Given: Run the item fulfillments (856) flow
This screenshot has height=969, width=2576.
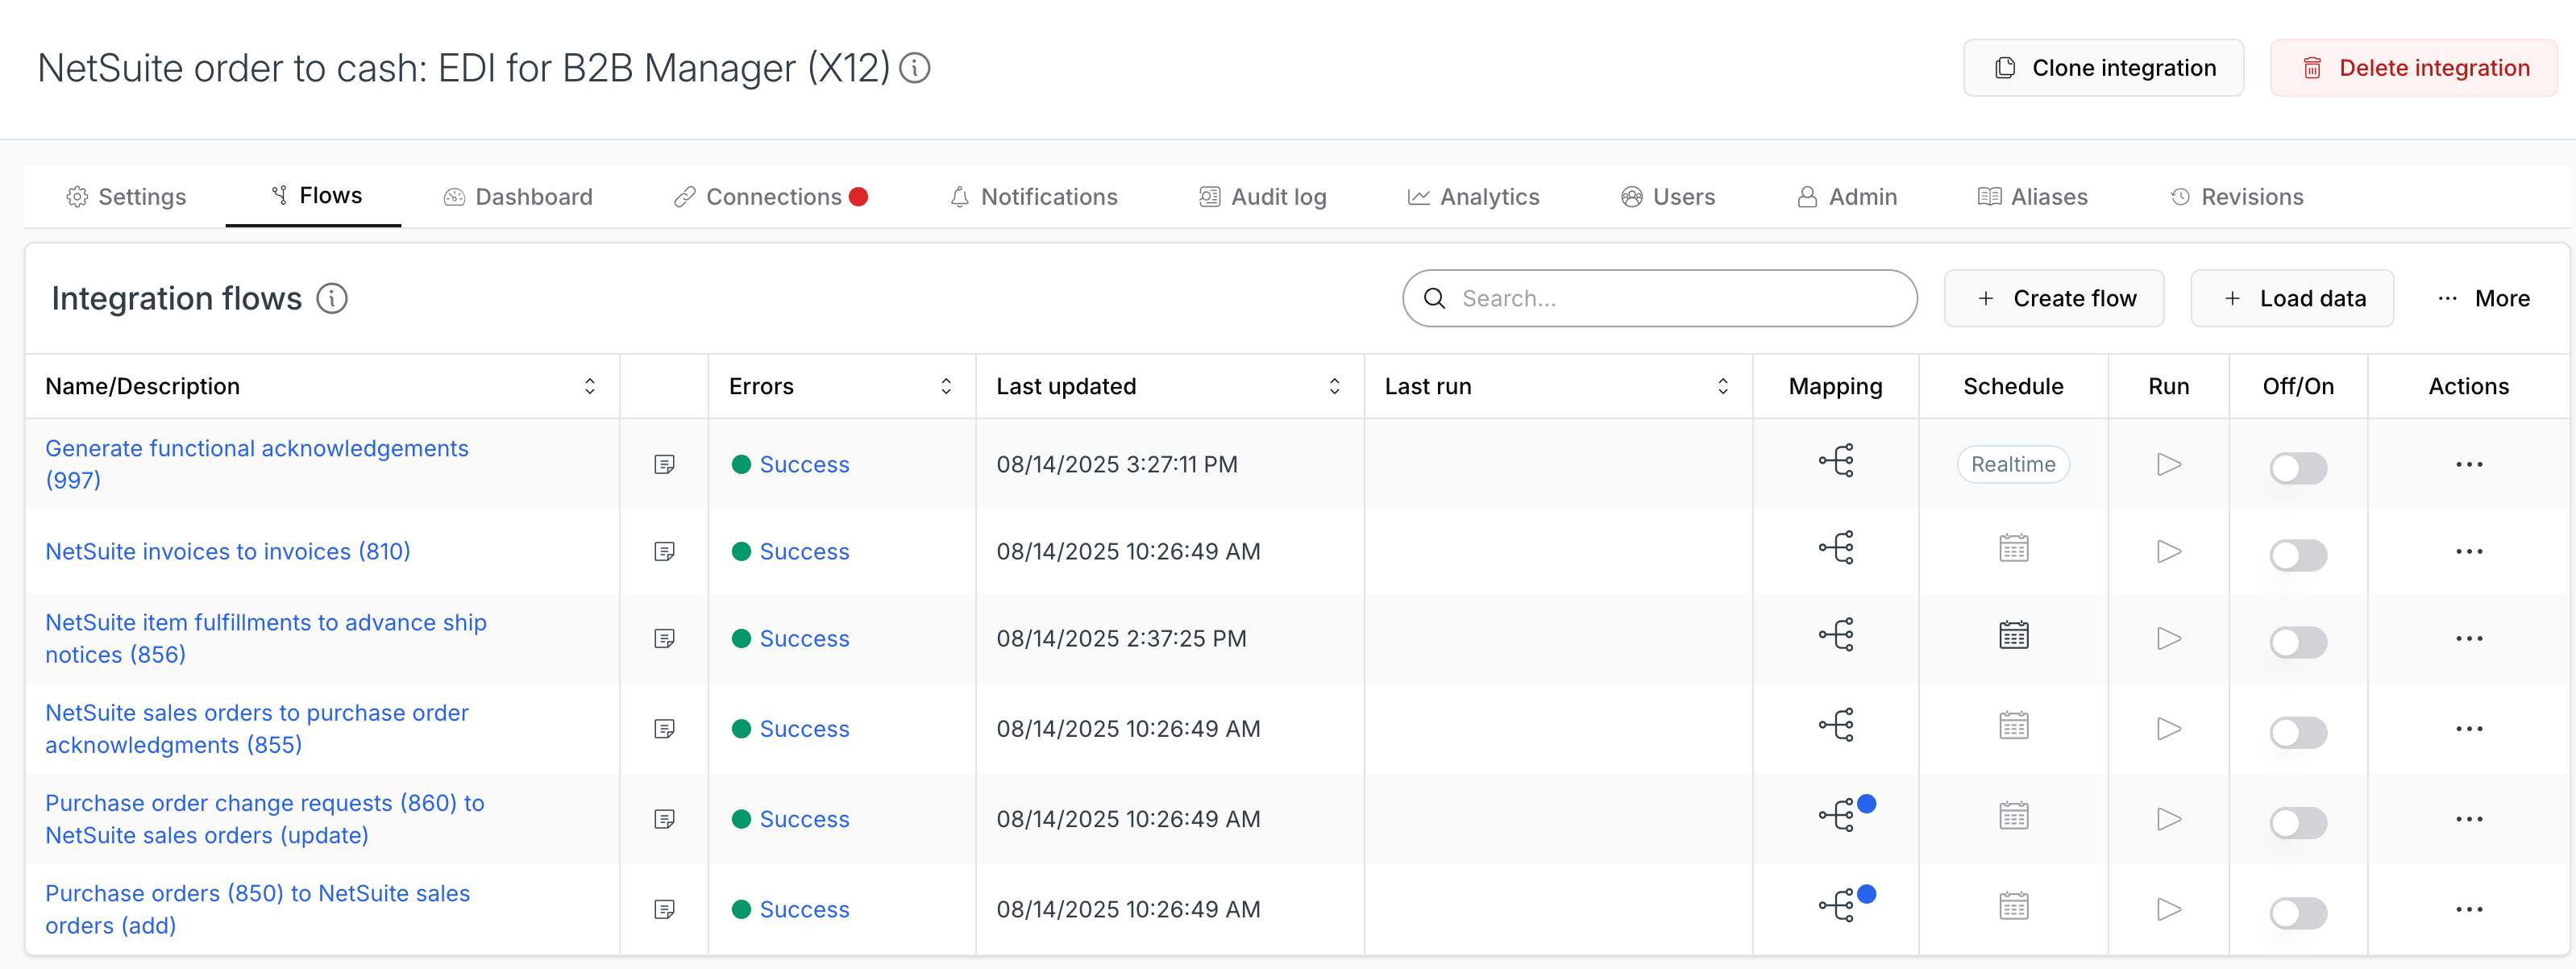Looking at the screenshot, I should [x=2169, y=638].
